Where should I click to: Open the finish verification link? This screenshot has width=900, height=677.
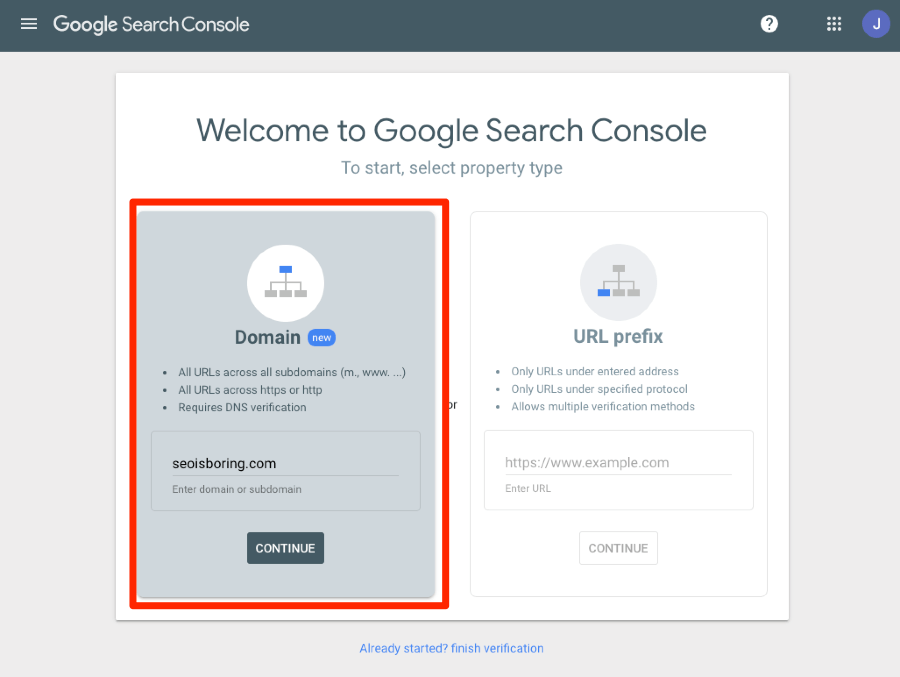tap(451, 648)
